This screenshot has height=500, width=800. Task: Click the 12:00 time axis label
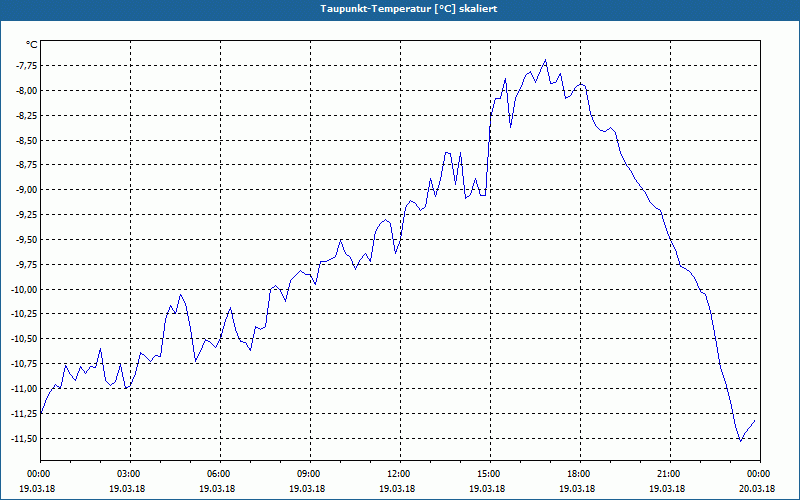pos(400,474)
